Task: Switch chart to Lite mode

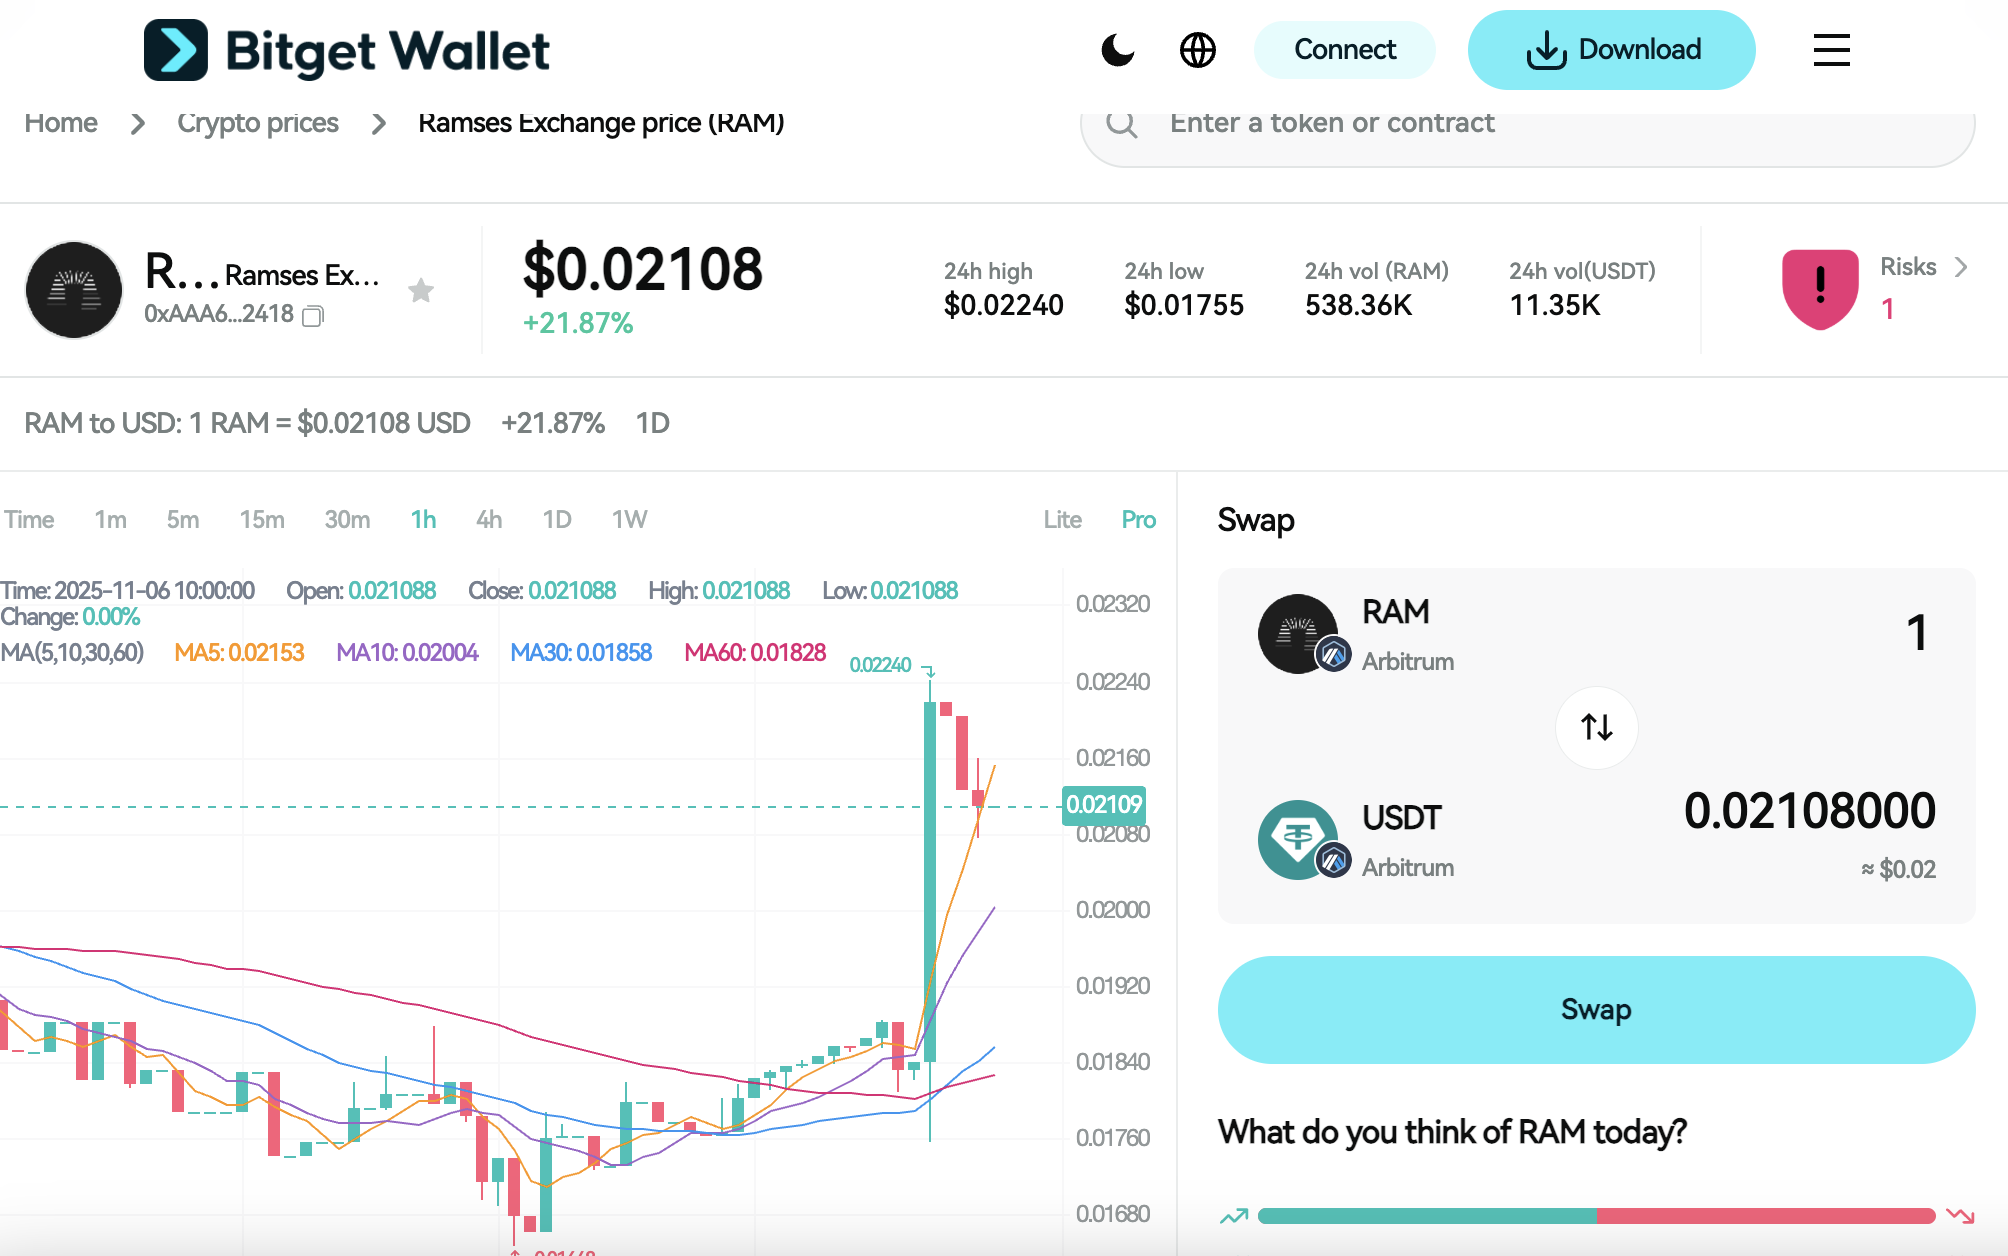Action: pyautogui.click(x=1062, y=519)
